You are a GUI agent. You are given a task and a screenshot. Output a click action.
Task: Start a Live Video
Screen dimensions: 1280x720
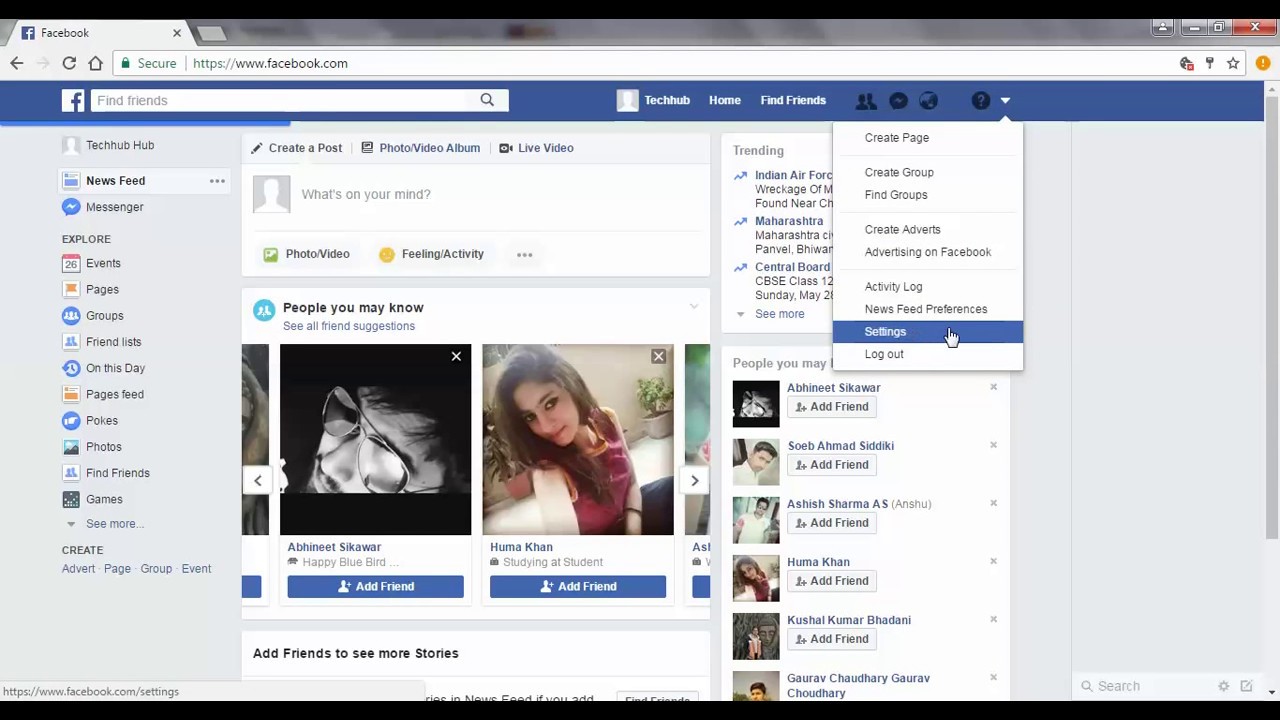(536, 148)
